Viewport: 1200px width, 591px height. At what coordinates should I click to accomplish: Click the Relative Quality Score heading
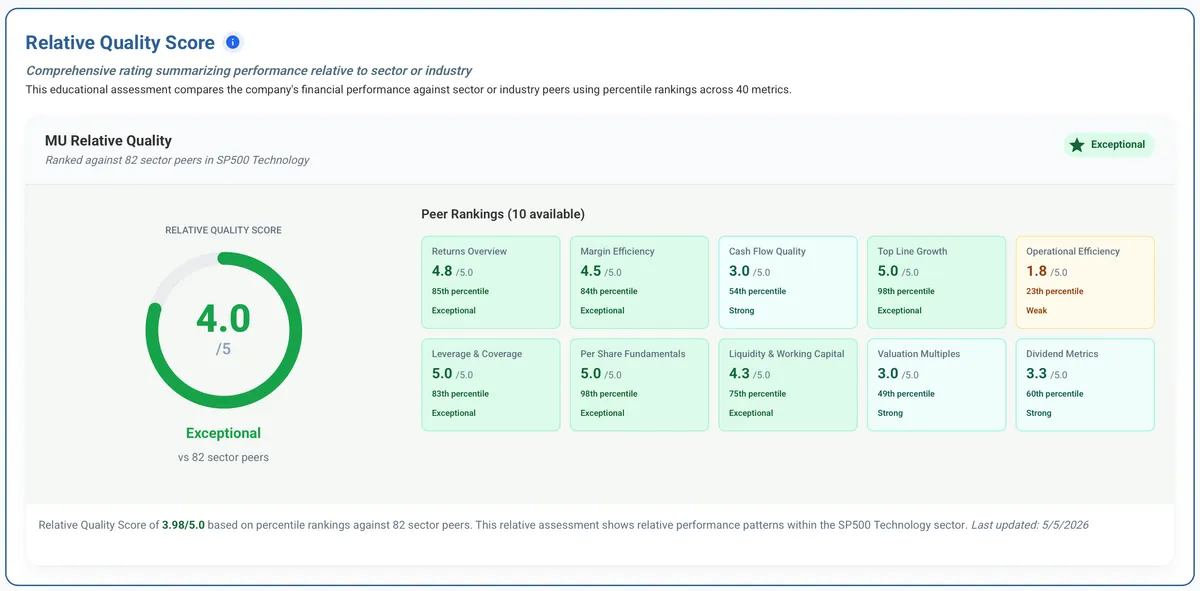(120, 42)
